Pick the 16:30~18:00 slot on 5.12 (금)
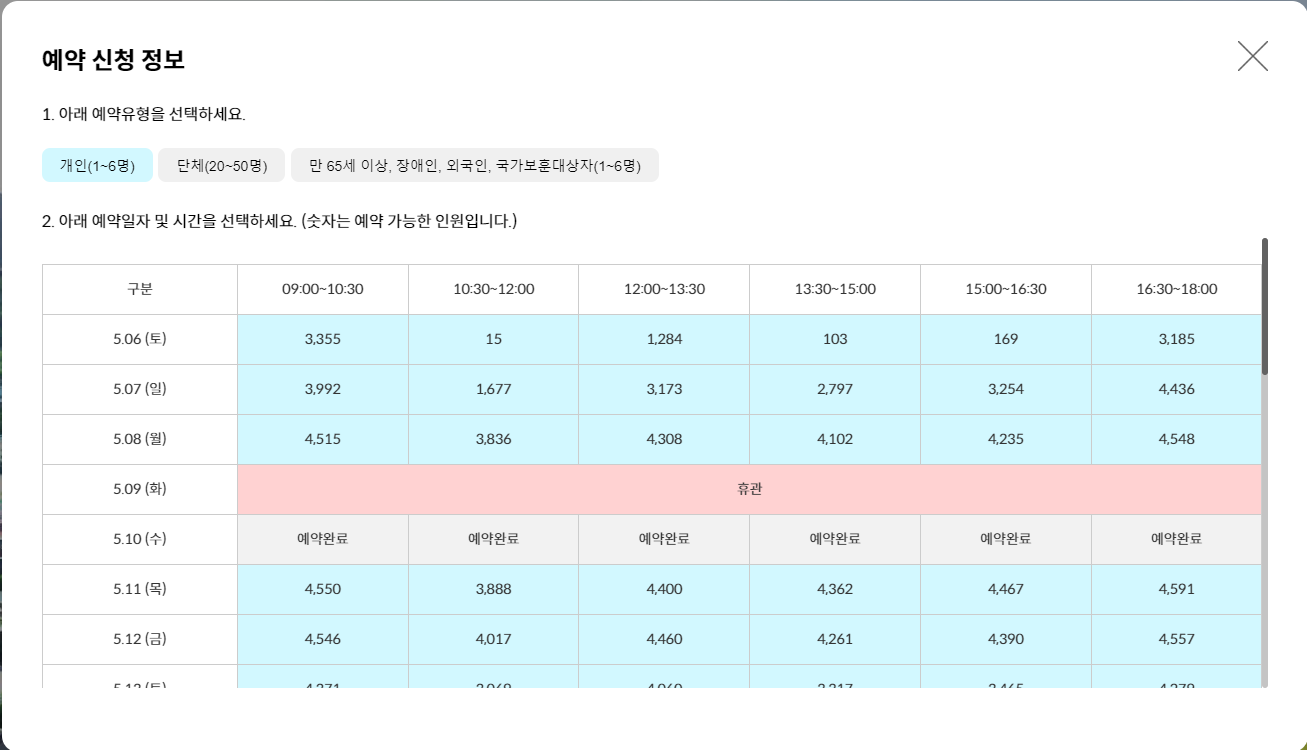The image size is (1307, 750). [1176, 638]
